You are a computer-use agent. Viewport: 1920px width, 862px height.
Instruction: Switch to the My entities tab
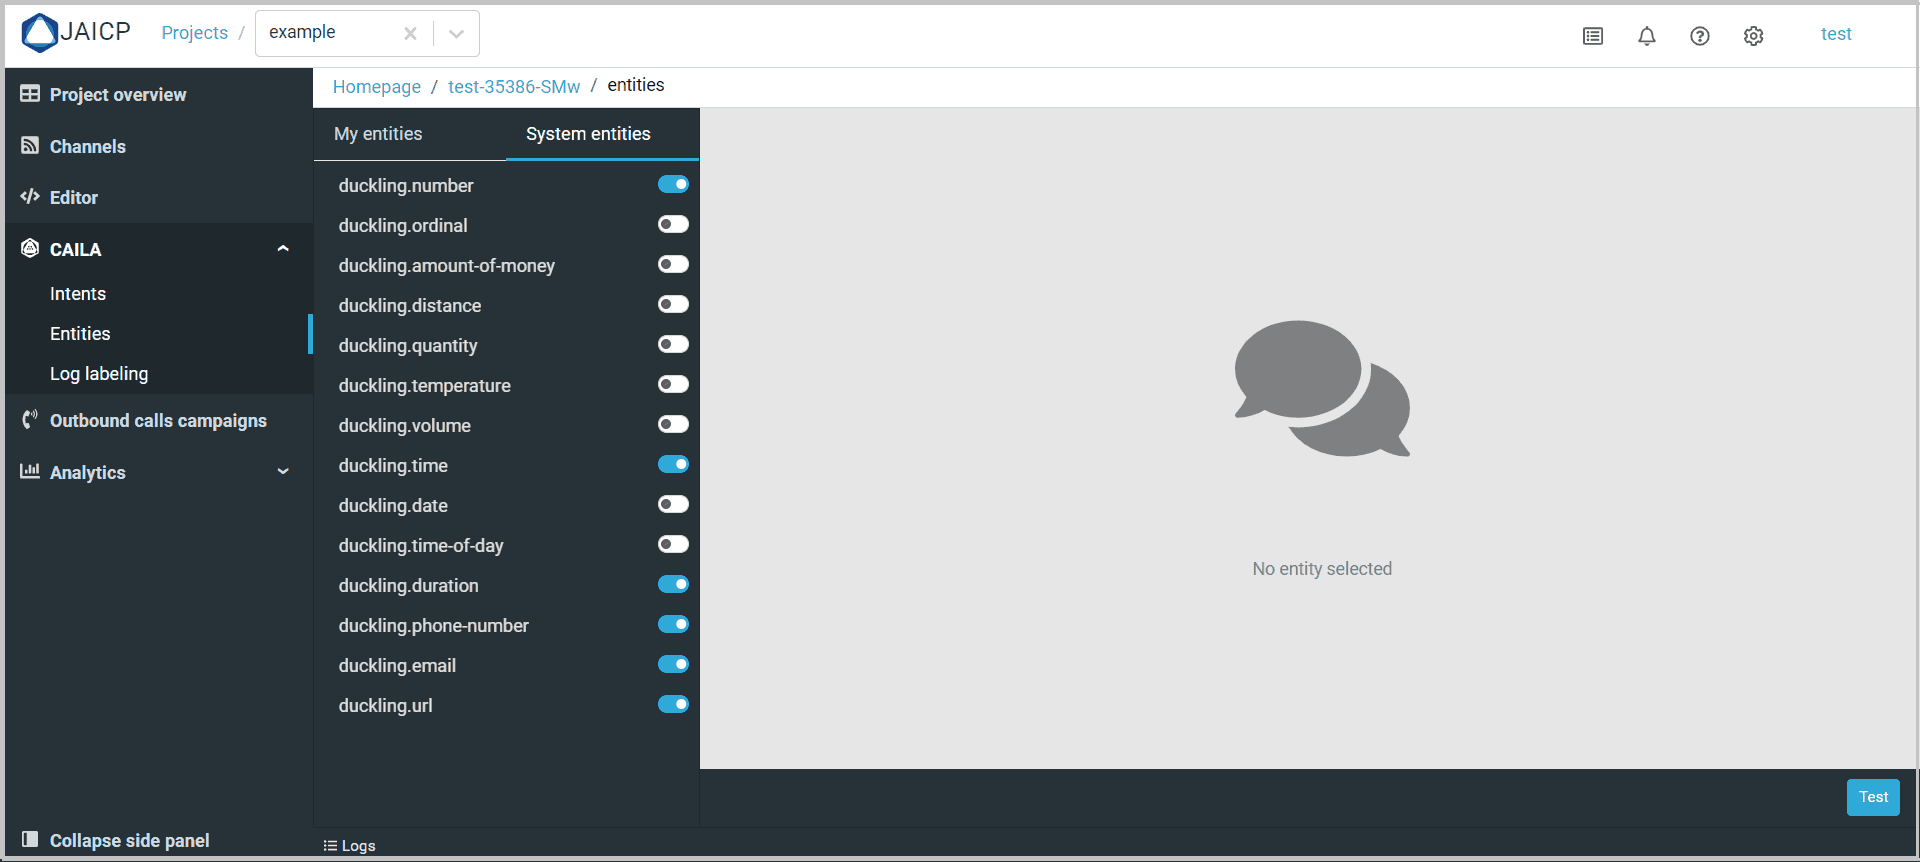coord(378,134)
